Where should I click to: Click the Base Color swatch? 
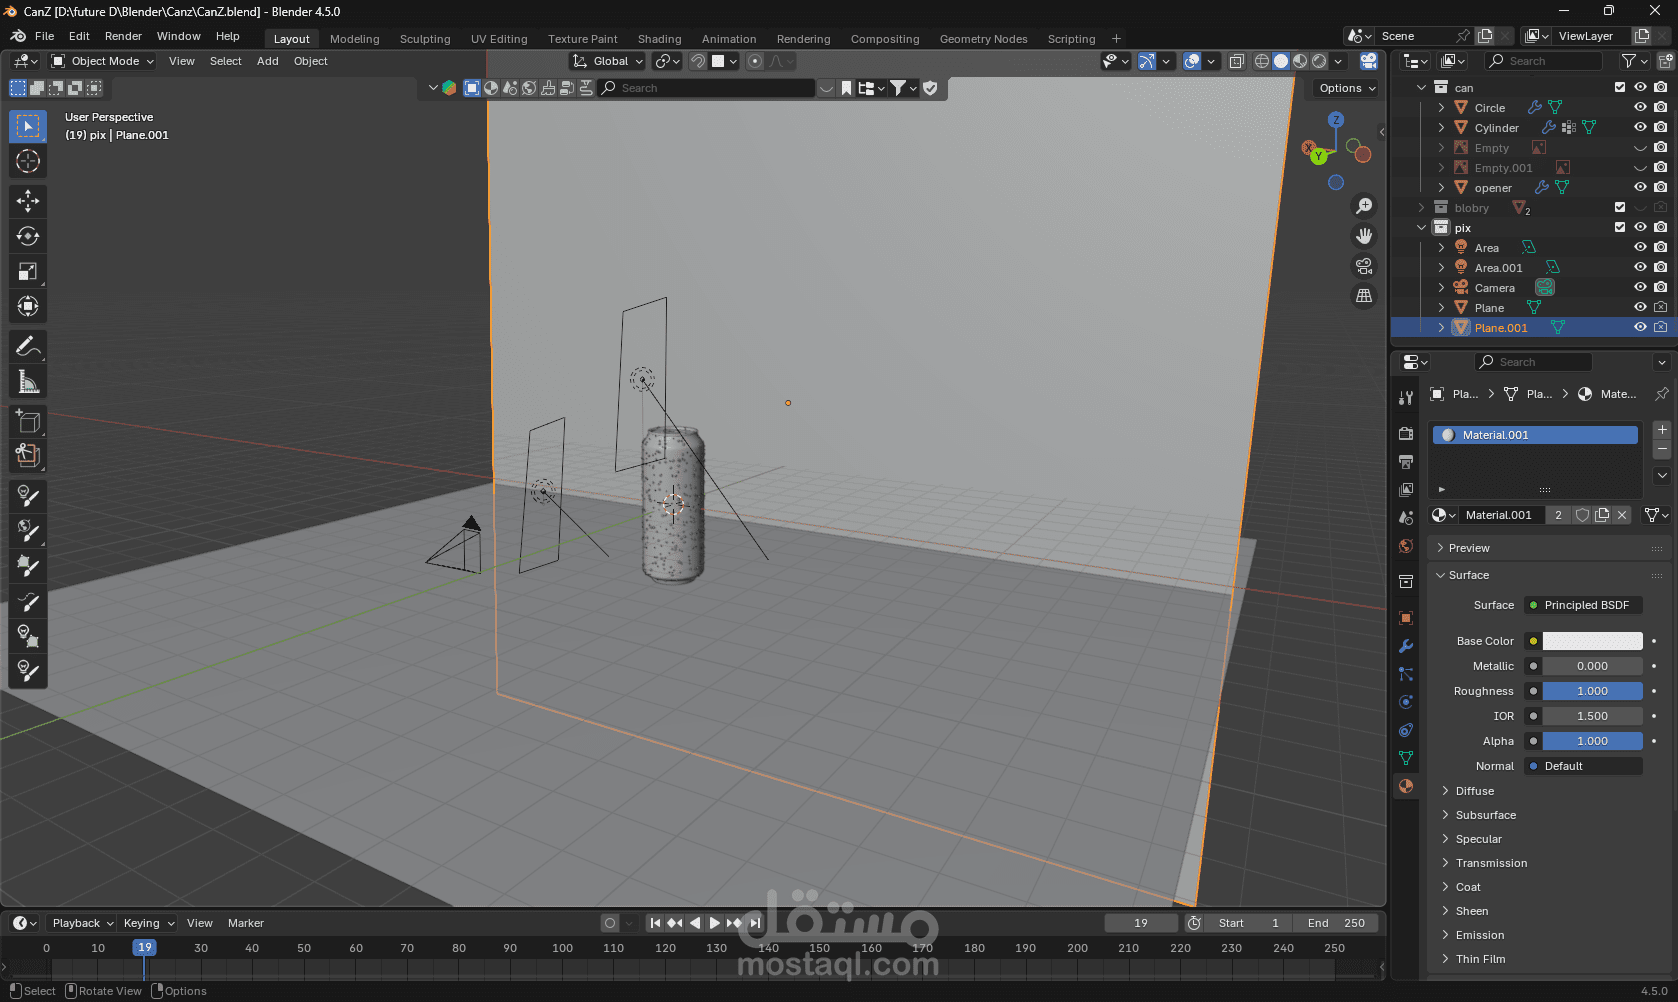[1592, 641]
